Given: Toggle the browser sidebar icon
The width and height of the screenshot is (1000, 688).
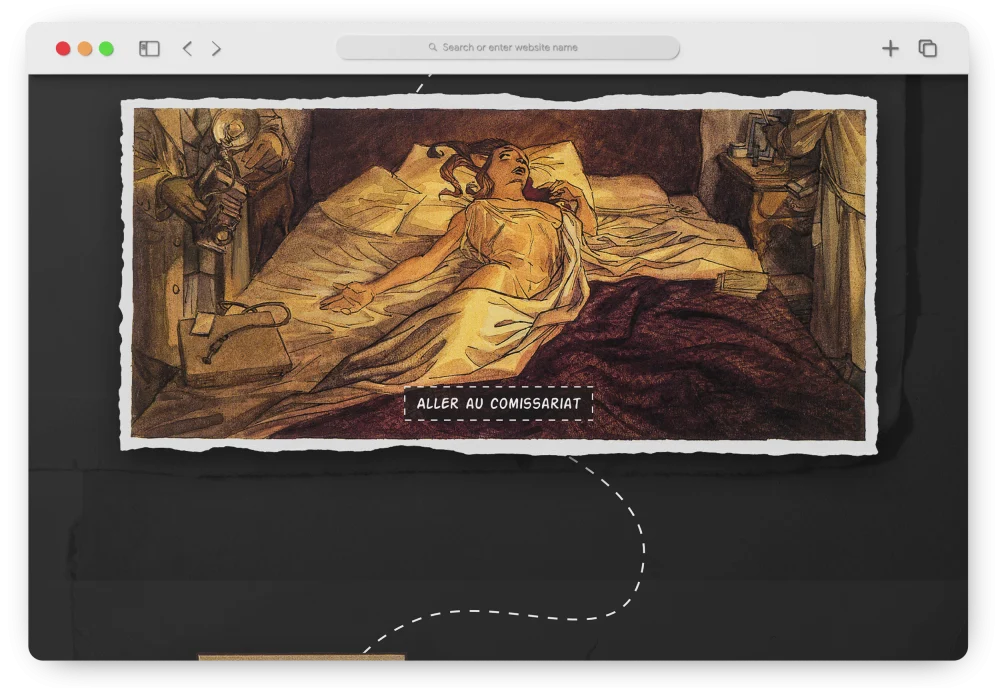Looking at the screenshot, I should (x=149, y=48).
